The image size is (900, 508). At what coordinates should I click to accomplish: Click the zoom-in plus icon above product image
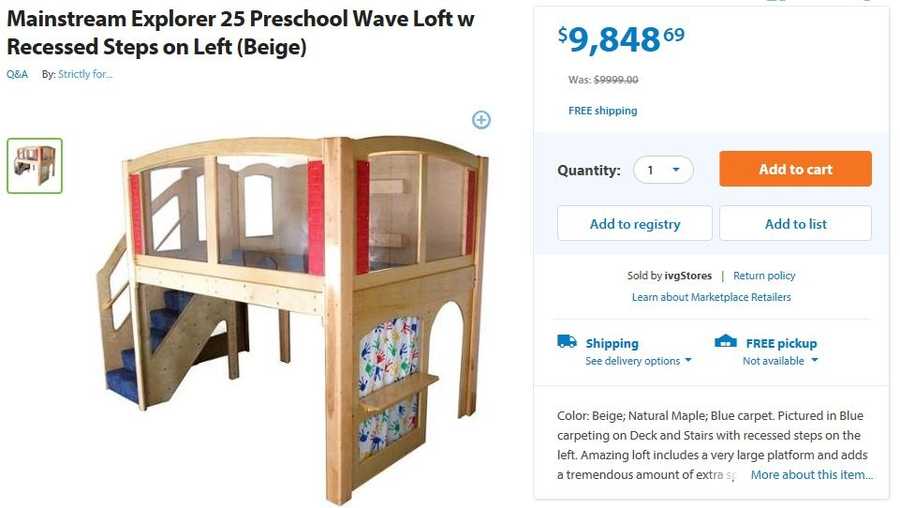(x=481, y=120)
